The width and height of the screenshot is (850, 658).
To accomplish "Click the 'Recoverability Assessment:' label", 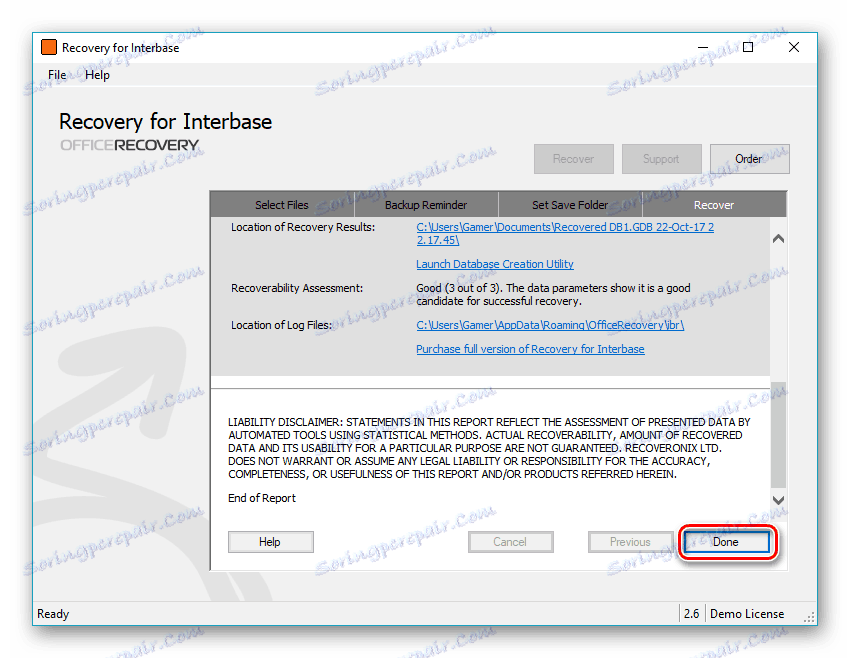I will pyautogui.click(x=297, y=288).
